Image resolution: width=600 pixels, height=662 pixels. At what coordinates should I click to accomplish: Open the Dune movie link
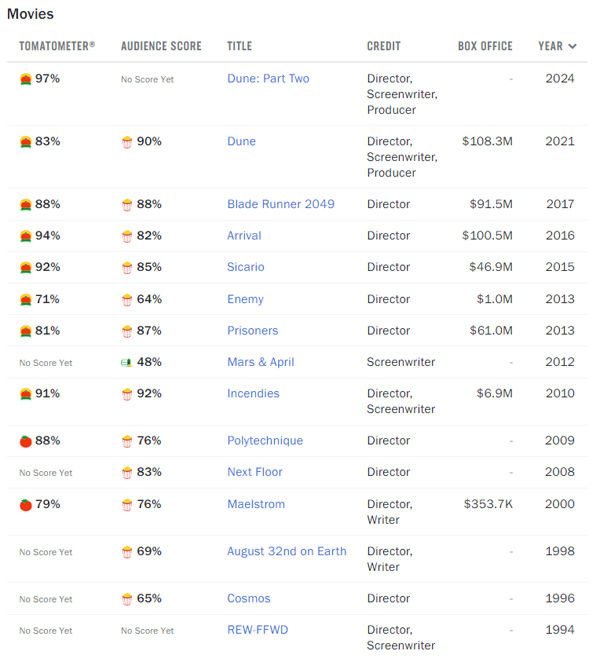(x=242, y=141)
